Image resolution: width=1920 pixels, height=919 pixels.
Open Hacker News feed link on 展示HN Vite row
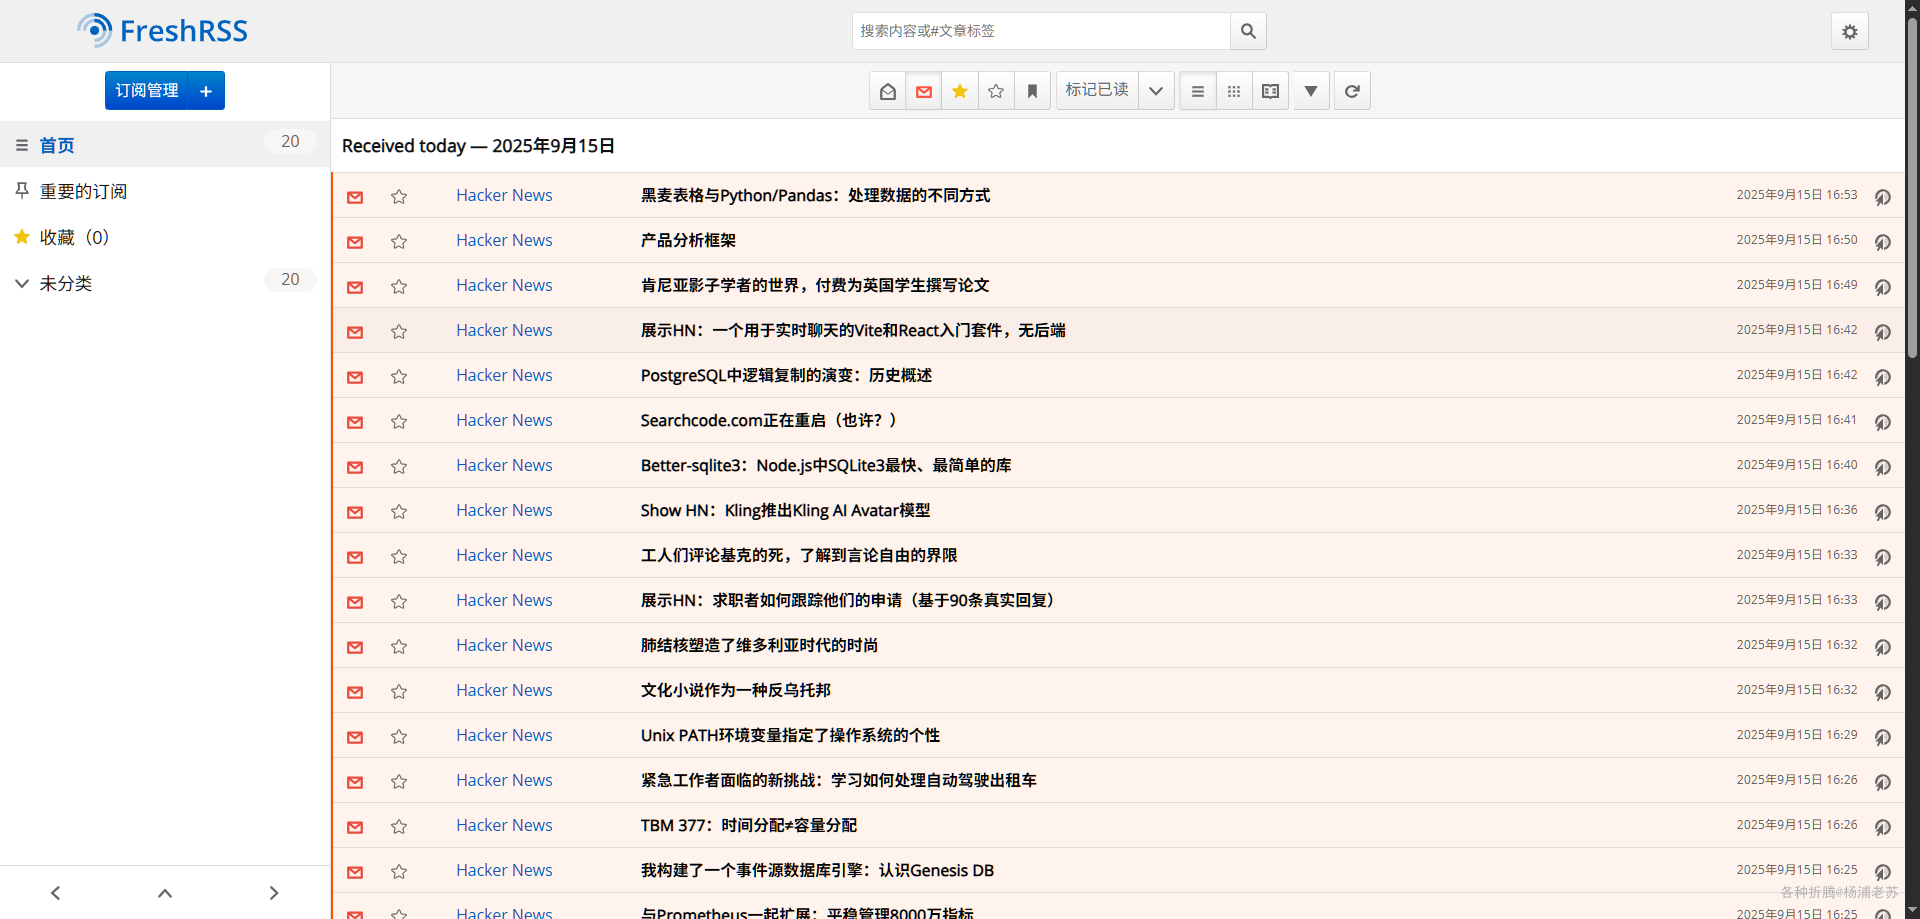504,330
